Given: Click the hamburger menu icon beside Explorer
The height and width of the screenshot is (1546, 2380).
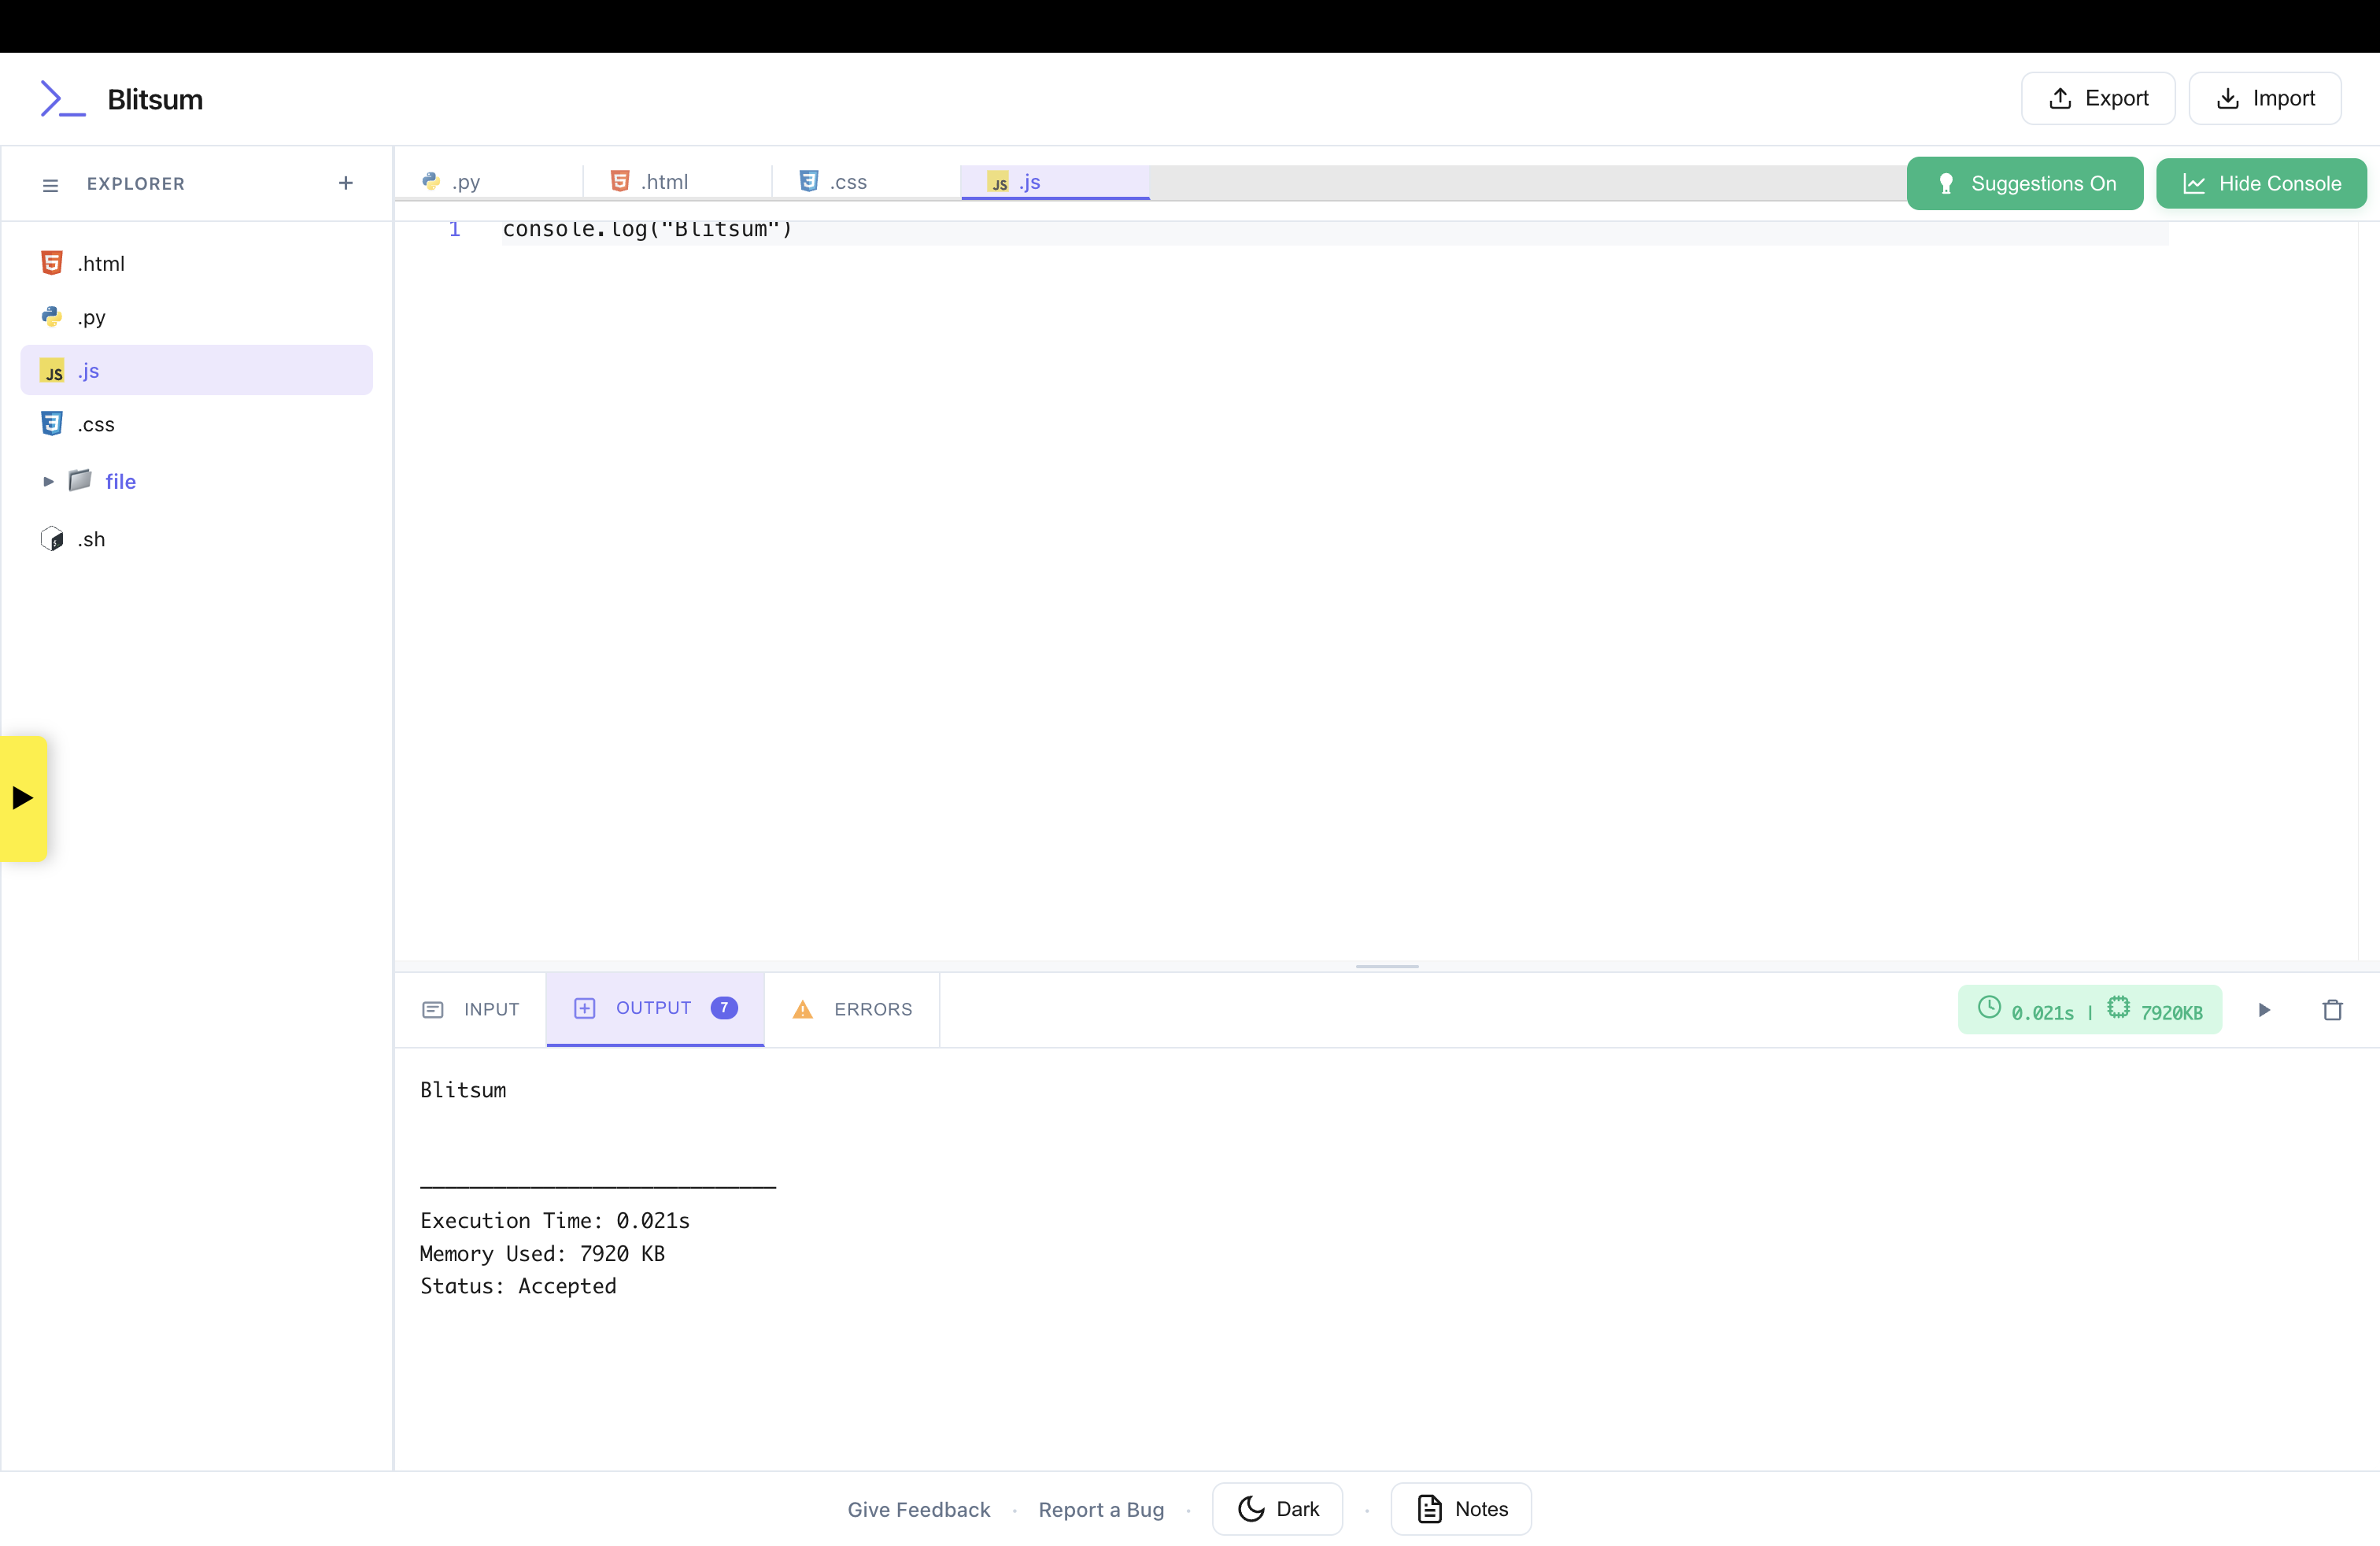Looking at the screenshot, I should click(50, 185).
